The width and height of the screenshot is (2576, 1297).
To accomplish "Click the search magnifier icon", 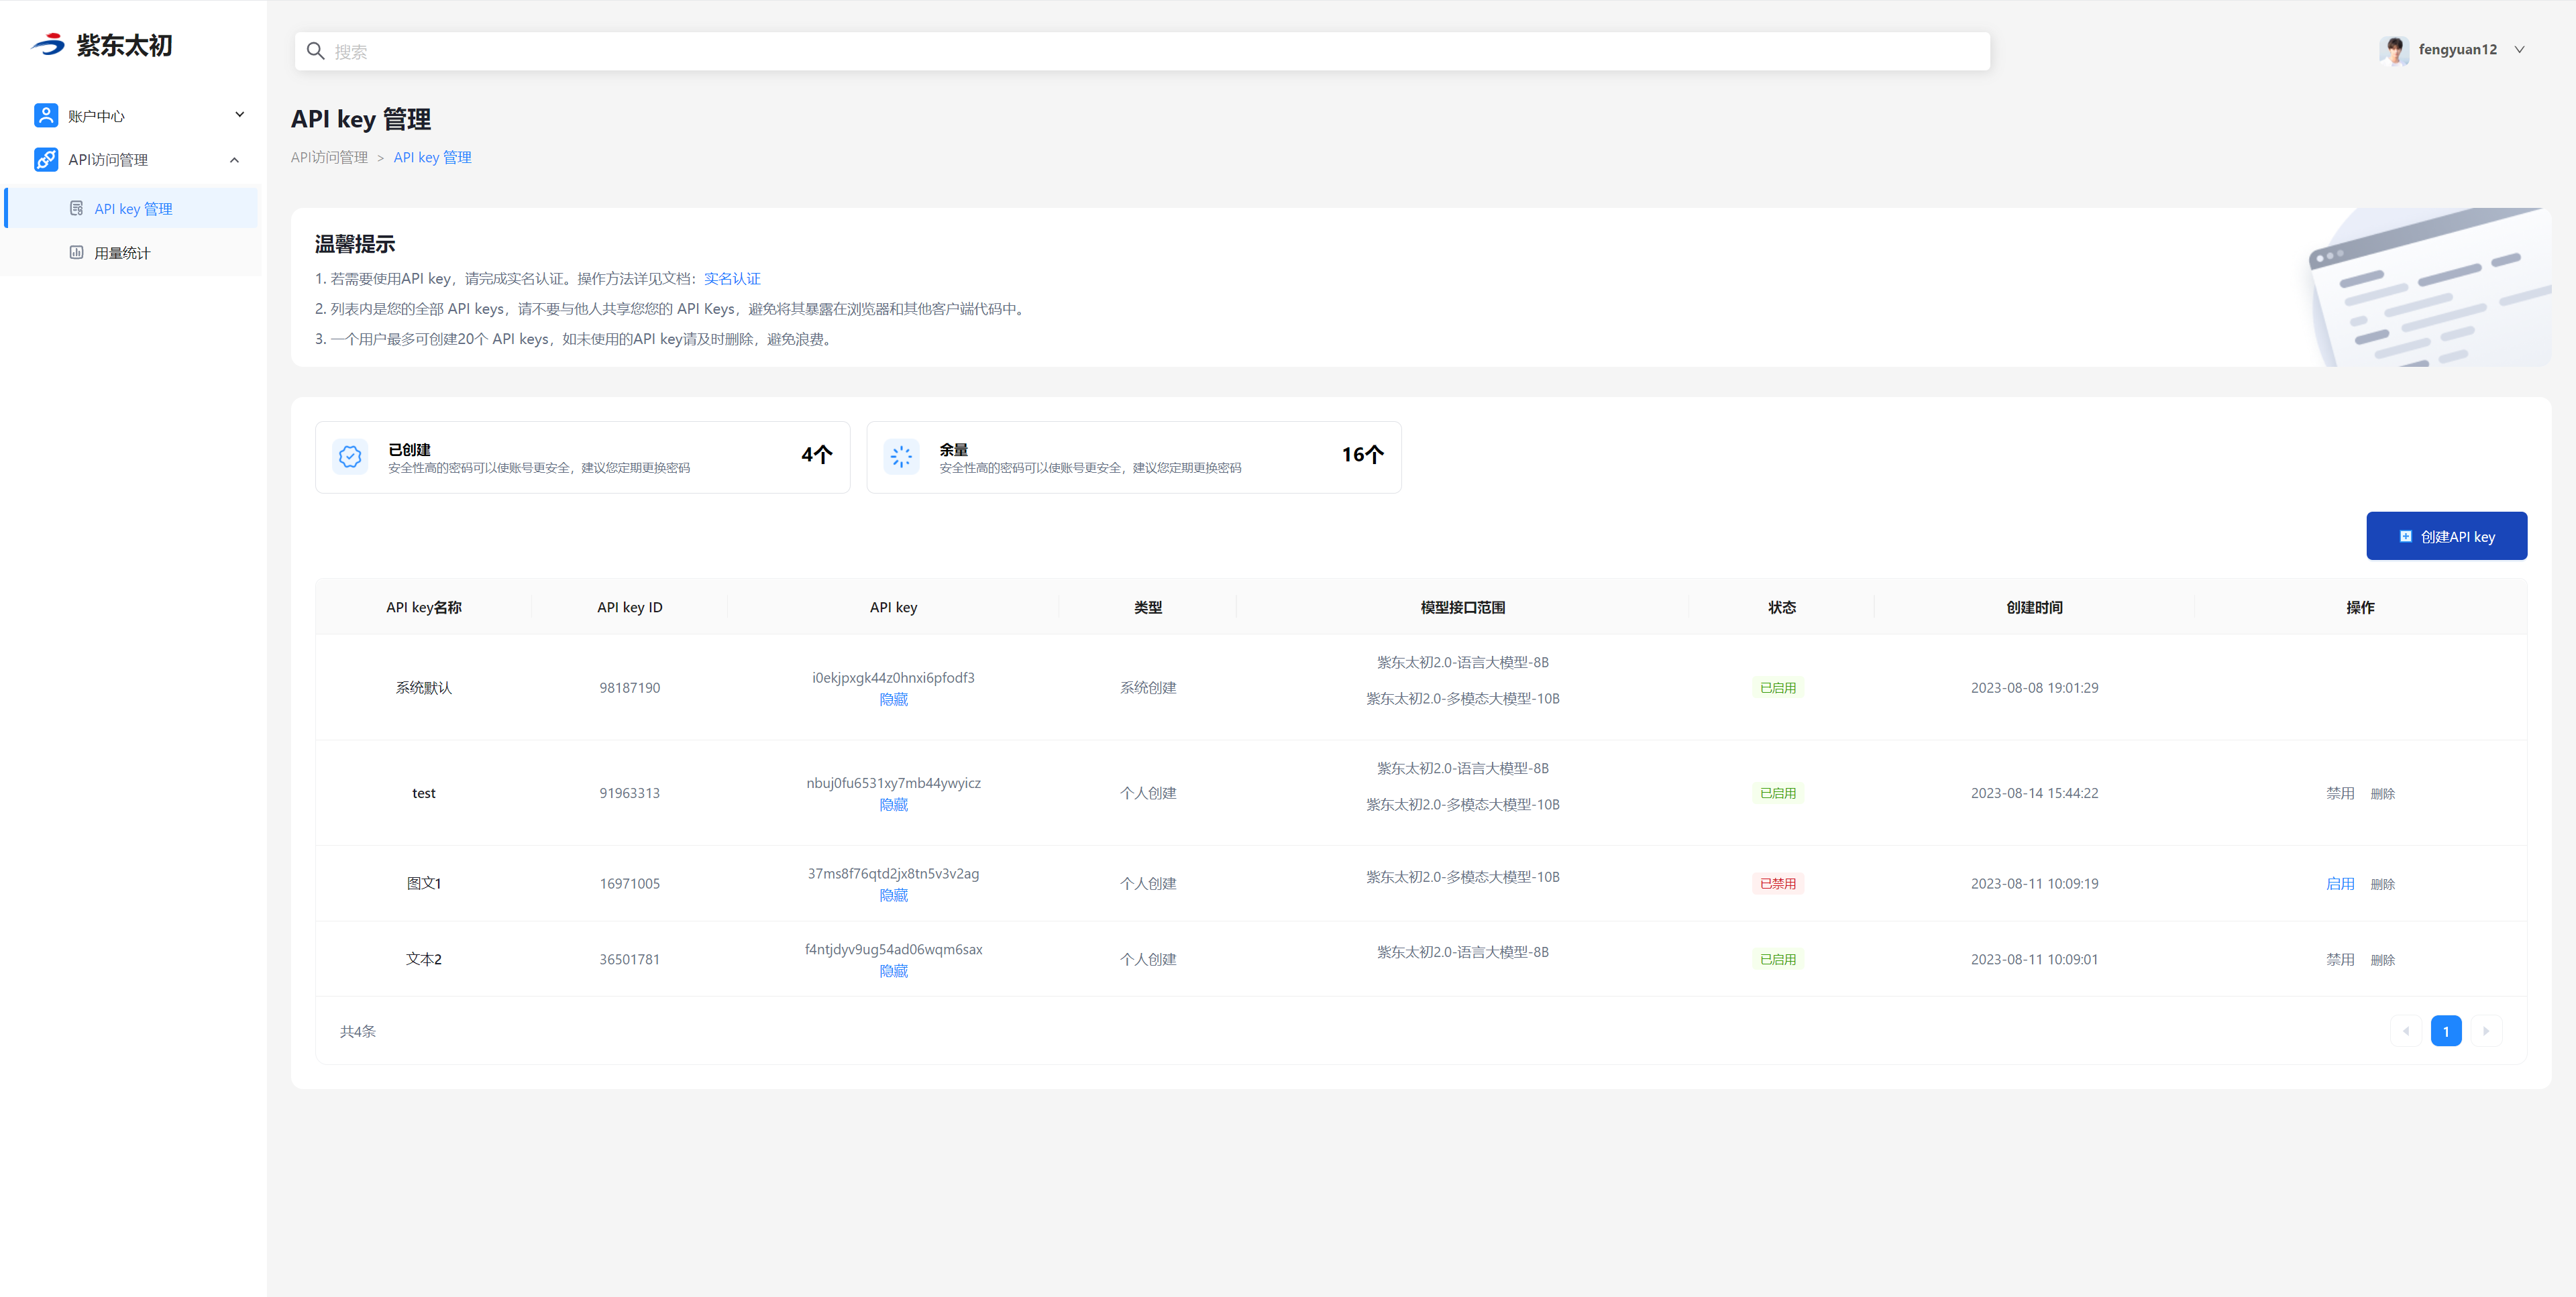I will [315, 51].
